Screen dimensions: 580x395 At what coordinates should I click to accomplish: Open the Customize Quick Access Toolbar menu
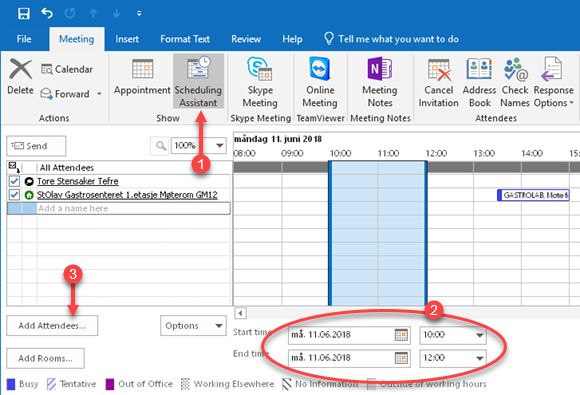(x=139, y=14)
